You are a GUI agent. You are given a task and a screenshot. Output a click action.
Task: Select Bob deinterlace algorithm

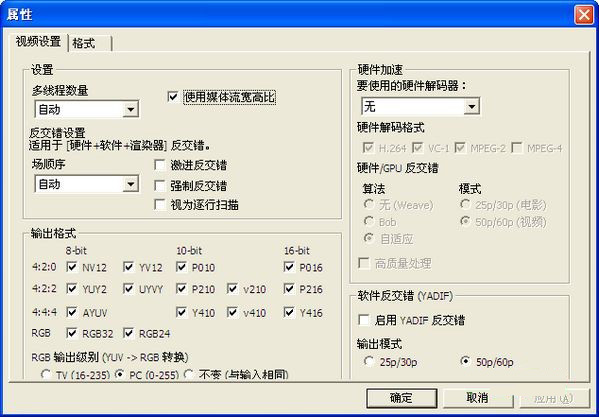[369, 221]
